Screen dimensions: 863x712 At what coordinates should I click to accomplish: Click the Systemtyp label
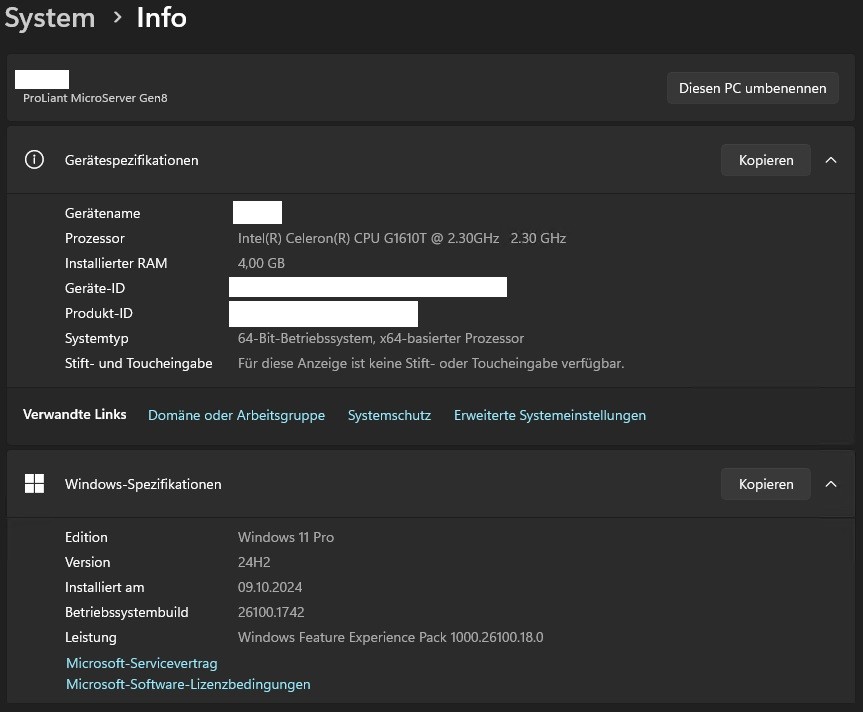pos(96,338)
